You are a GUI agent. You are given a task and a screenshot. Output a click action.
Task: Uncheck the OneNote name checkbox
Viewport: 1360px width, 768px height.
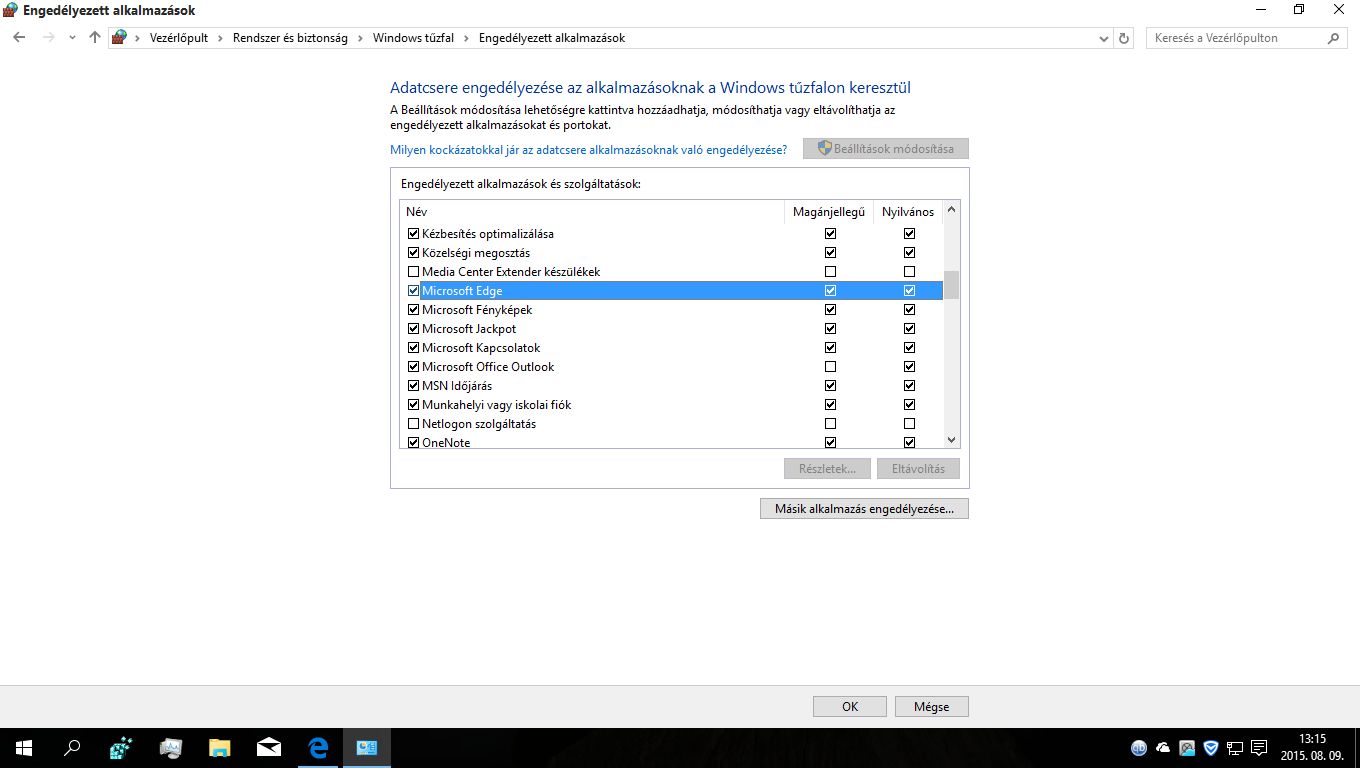414,443
